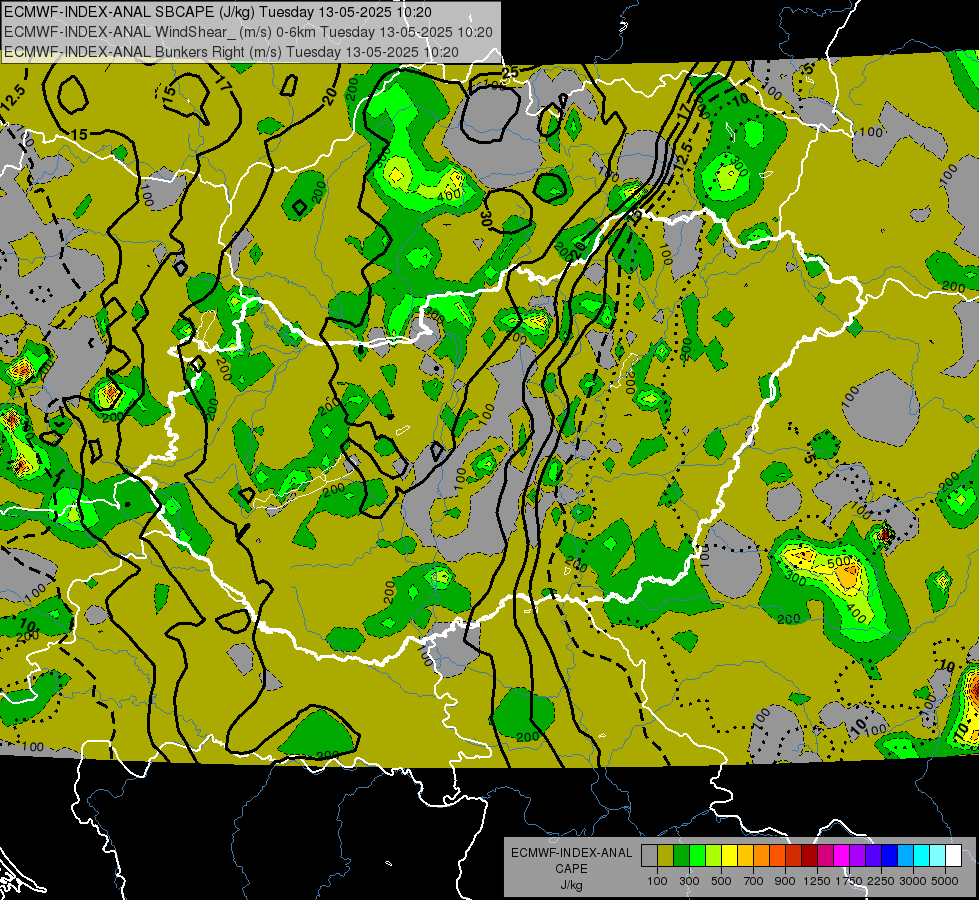Image resolution: width=979 pixels, height=900 pixels.
Task: Select the bright green legend swatch
Action: (697, 855)
